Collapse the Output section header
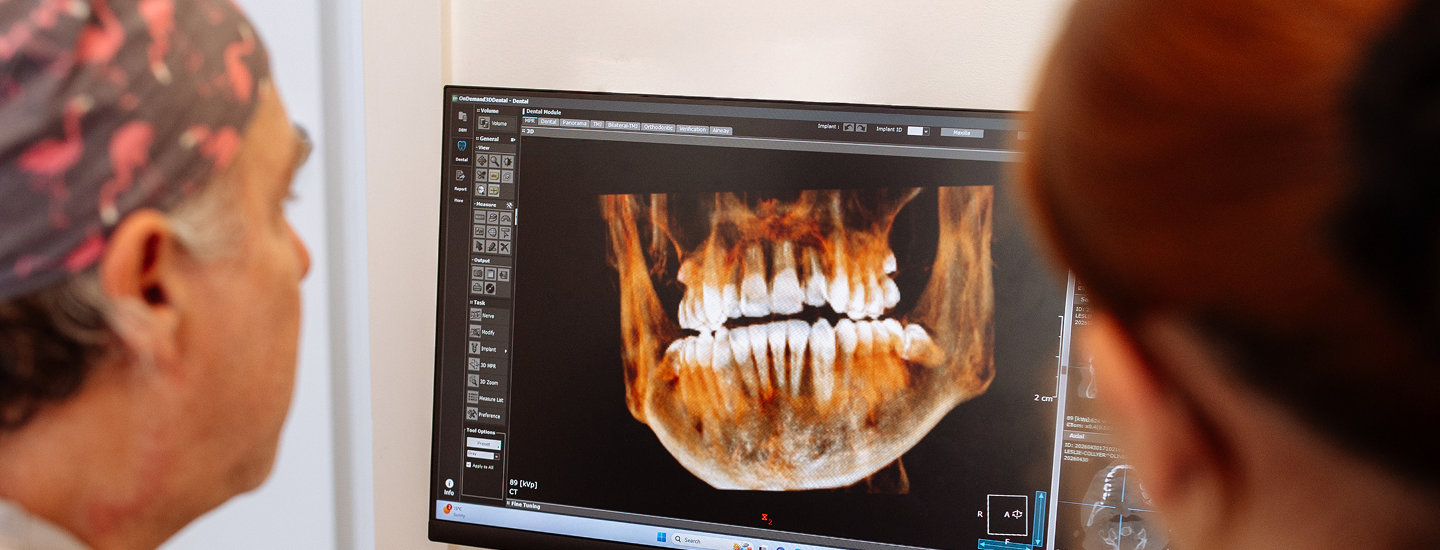The image size is (1440, 550). (481, 260)
